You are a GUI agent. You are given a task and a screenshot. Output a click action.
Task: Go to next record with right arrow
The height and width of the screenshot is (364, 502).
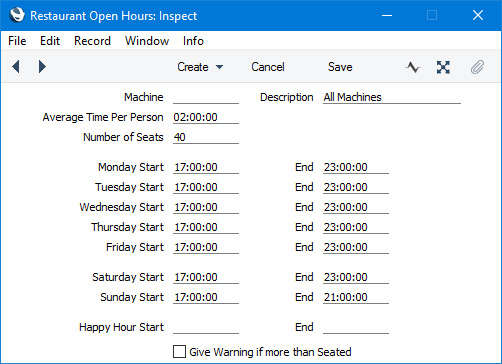click(42, 67)
